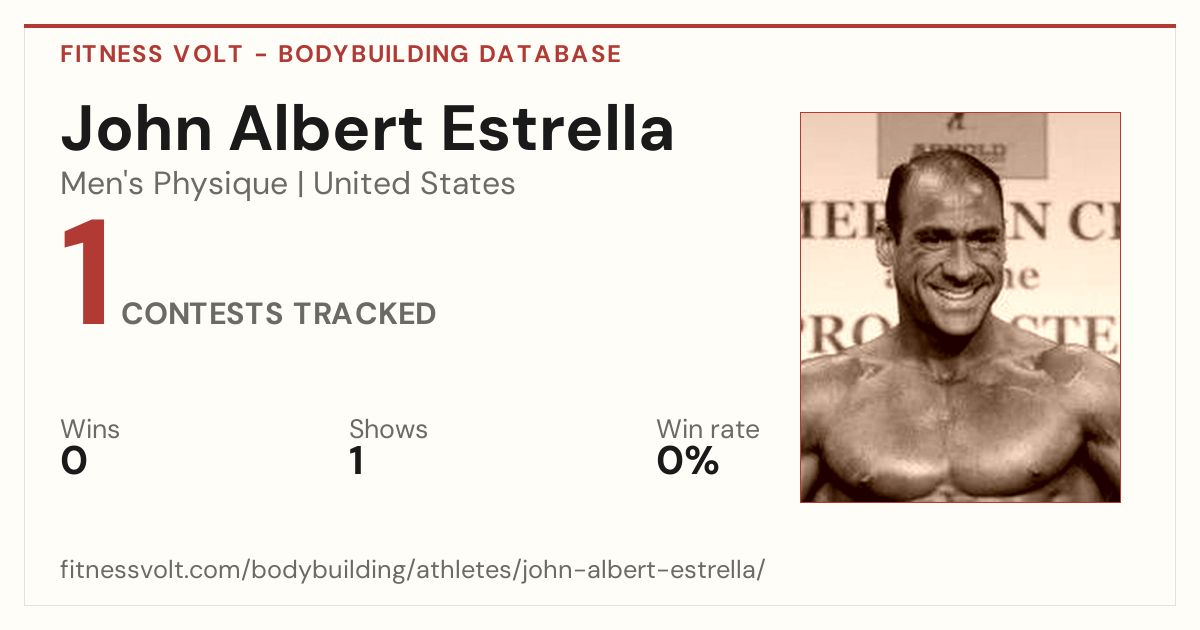Click the red top border line
This screenshot has width=1200, height=630.
click(x=600, y=26)
